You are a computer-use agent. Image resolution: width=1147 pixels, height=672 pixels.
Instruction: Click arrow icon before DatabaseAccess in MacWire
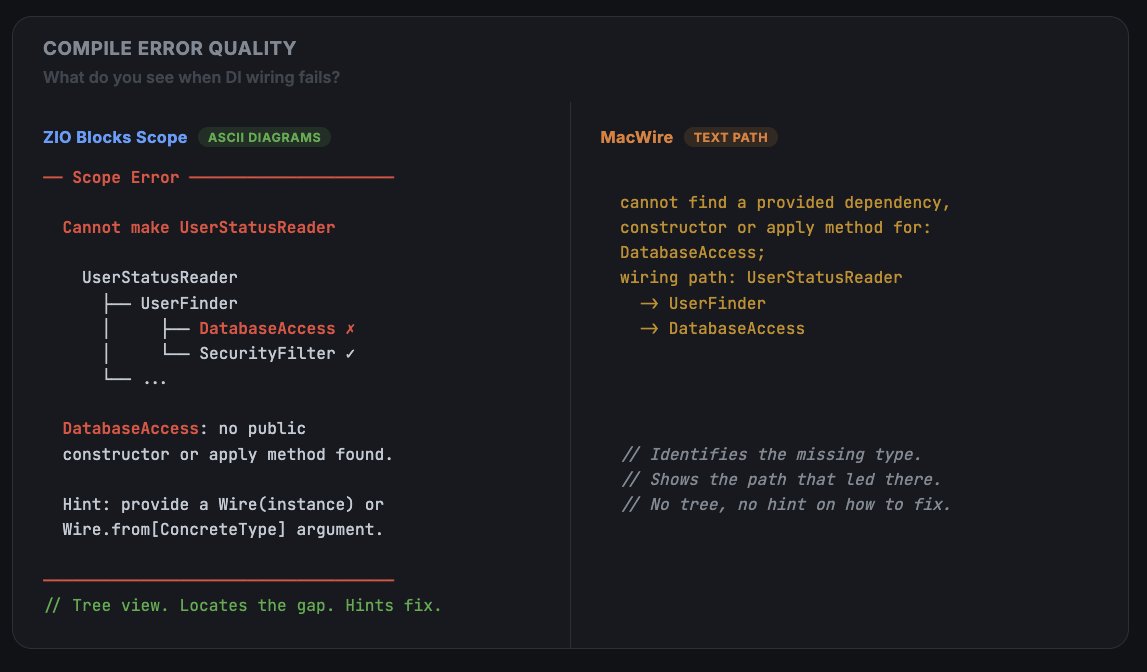(649, 329)
